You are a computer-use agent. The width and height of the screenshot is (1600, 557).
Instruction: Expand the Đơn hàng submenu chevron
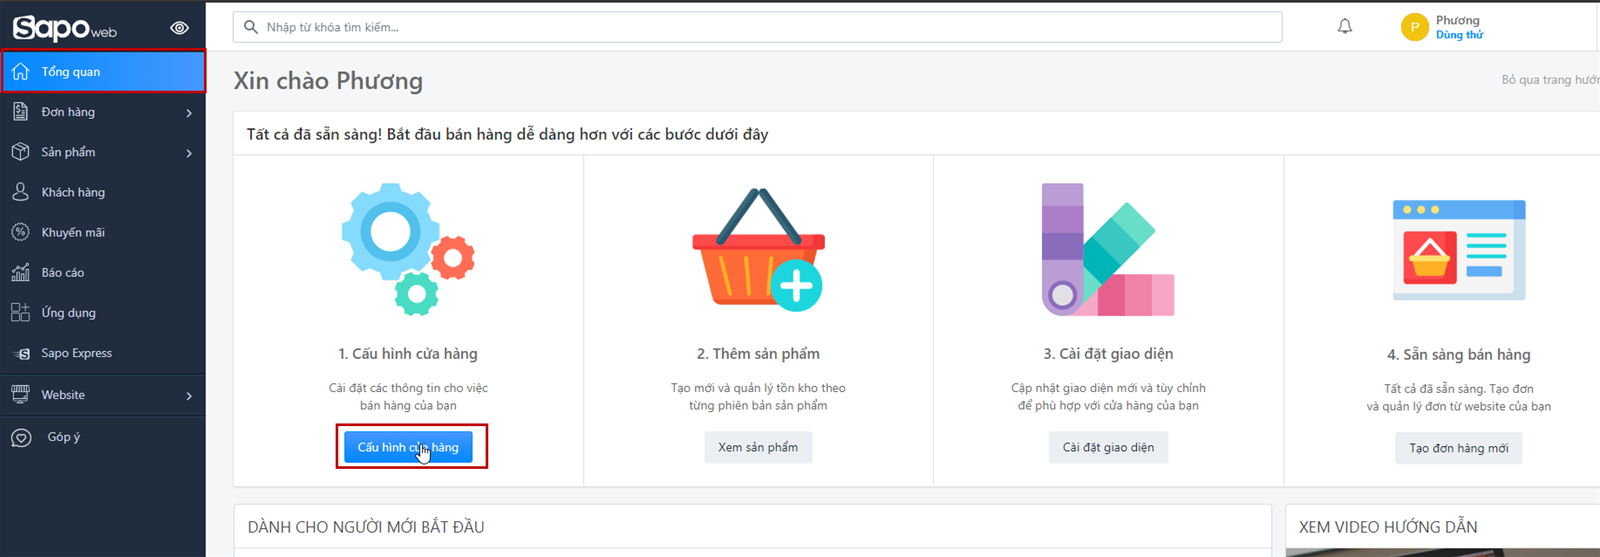coord(189,113)
